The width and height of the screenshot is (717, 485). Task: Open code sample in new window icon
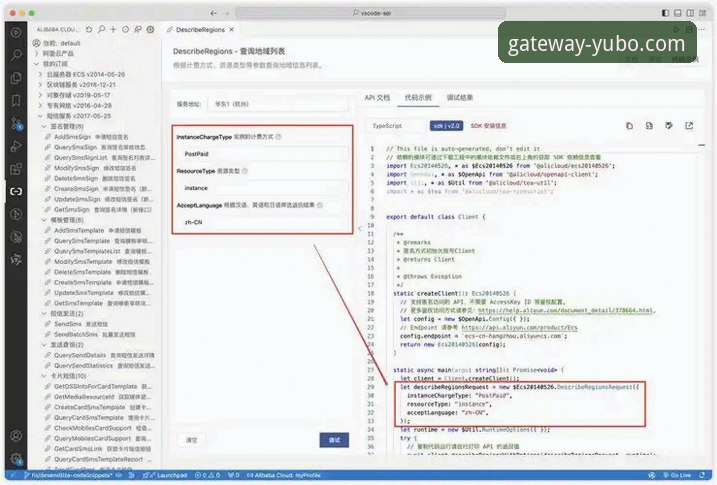tap(689, 126)
